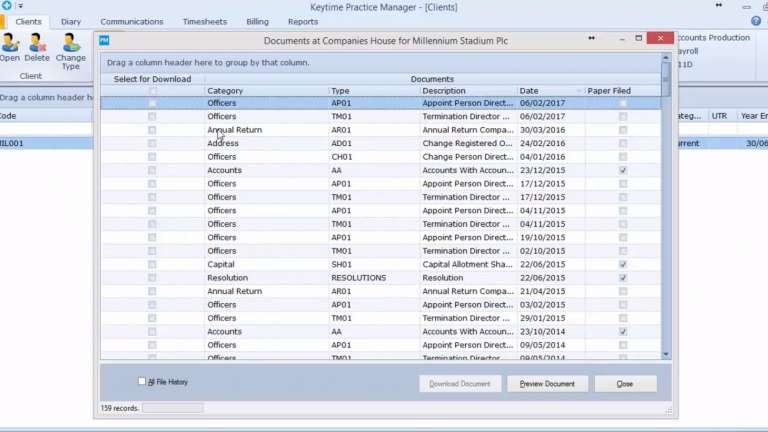The image size is (768, 432).
Task: Switch to the Timesheets tab
Action: [x=205, y=22]
